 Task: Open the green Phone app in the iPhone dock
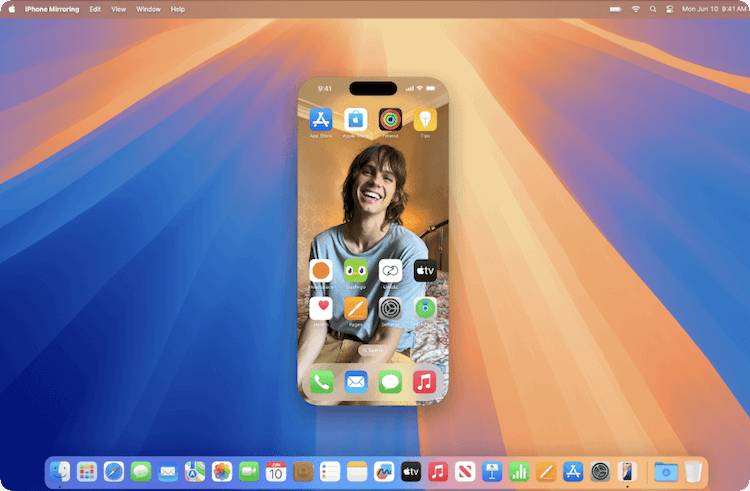pos(321,382)
